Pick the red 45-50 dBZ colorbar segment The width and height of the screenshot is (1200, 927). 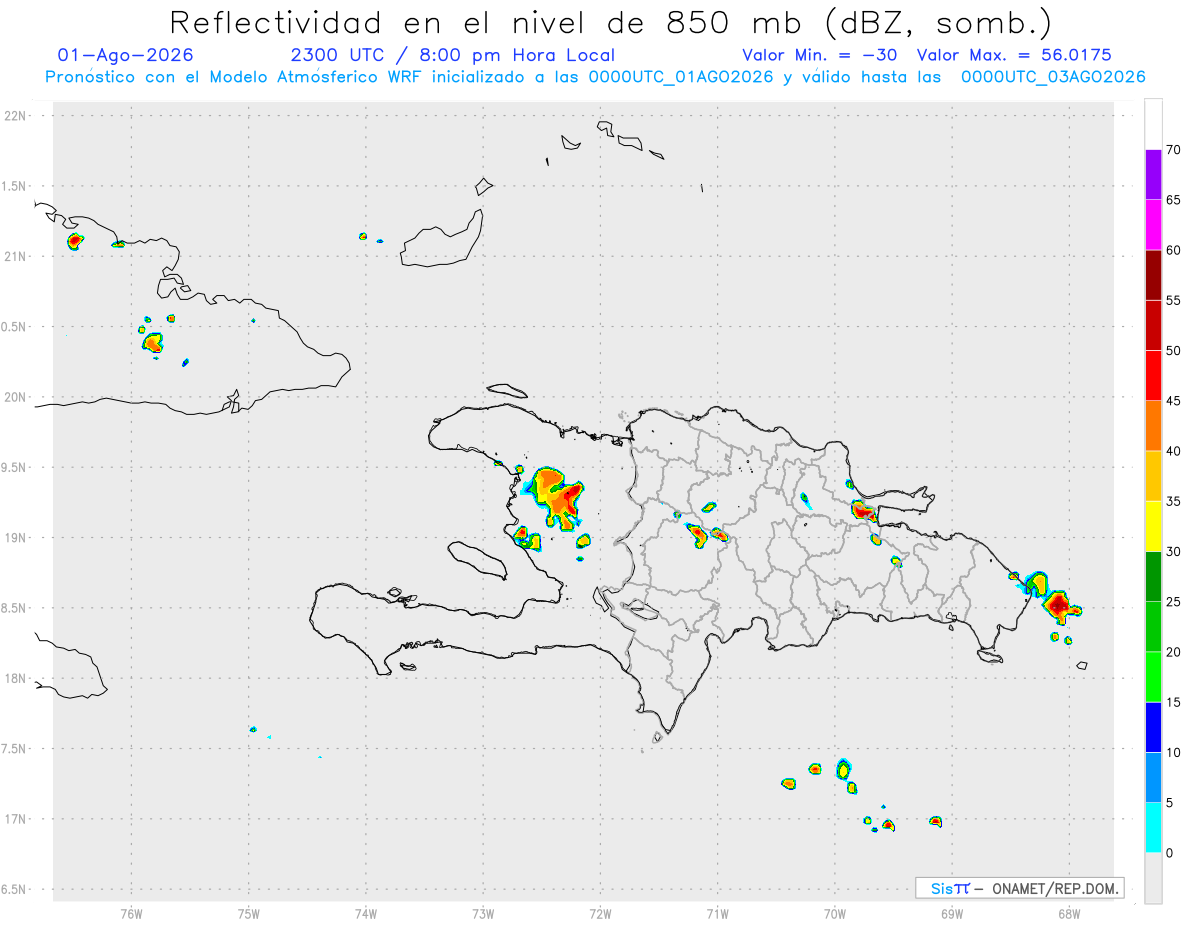[1153, 375]
